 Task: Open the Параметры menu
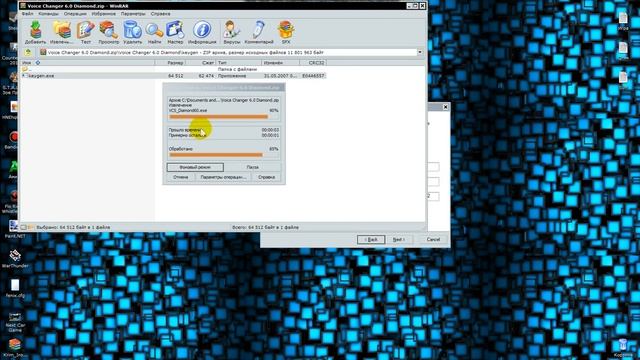133,14
